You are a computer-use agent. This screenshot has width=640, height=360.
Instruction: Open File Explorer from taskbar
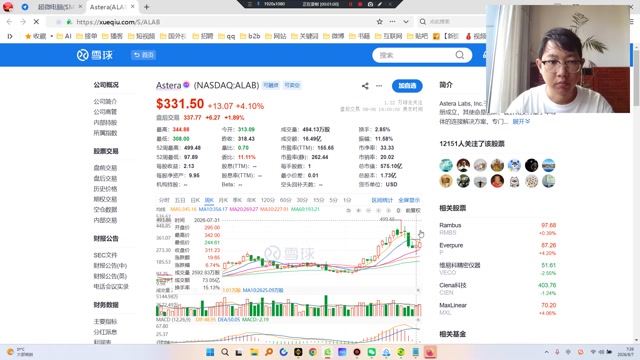[x=254, y=352]
